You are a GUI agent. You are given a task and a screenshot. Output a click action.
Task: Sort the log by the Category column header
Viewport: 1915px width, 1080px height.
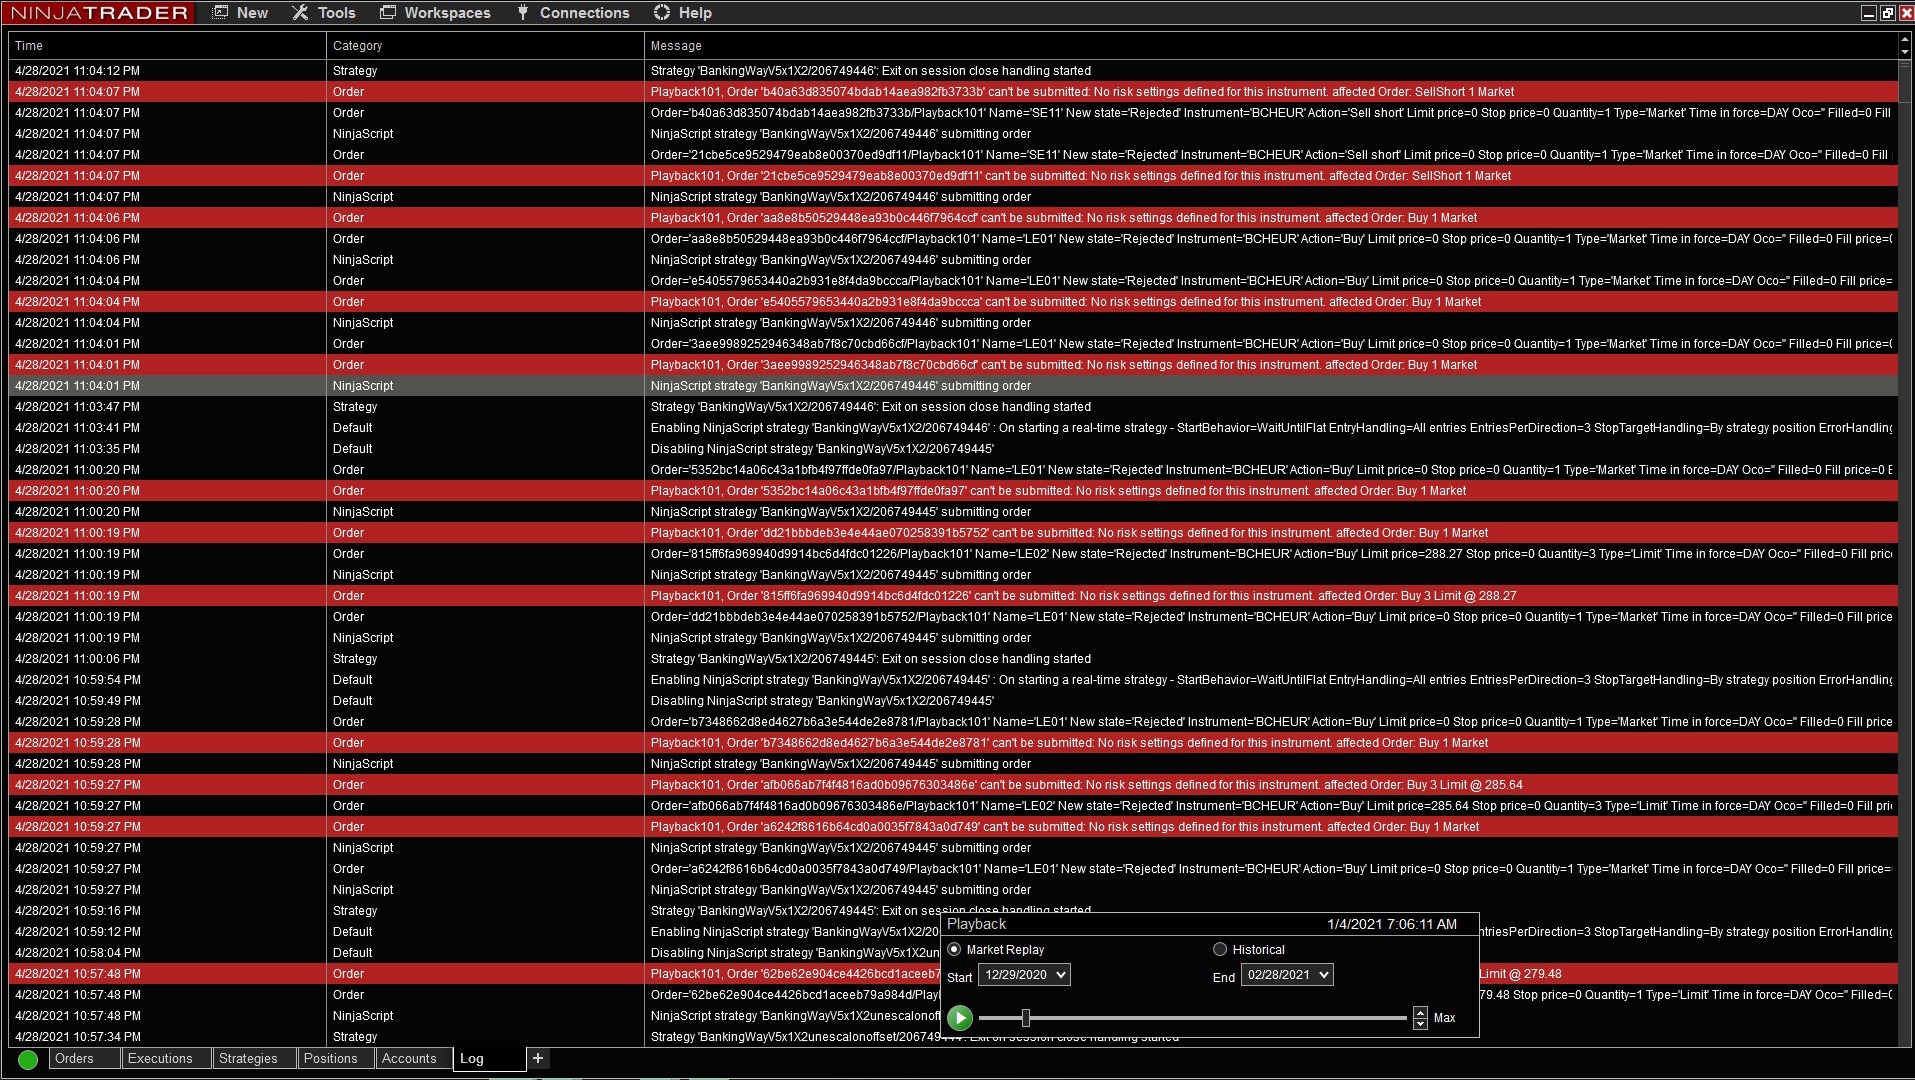485,46
